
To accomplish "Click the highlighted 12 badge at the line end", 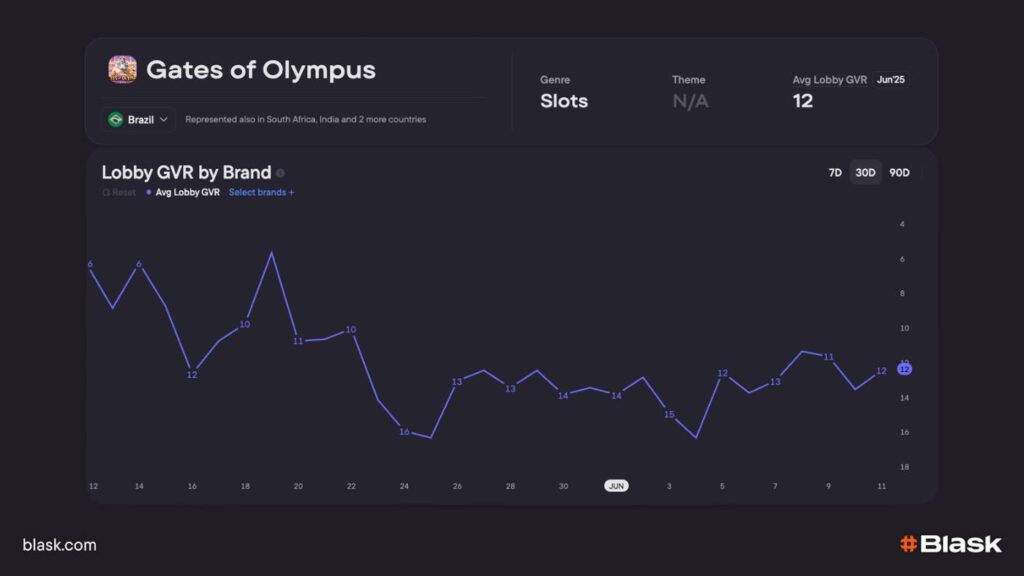I will tap(904, 369).
